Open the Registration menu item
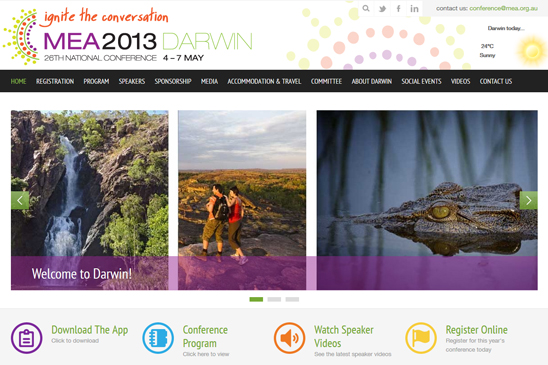This screenshot has height=365, width=548. tap(55, 81)
